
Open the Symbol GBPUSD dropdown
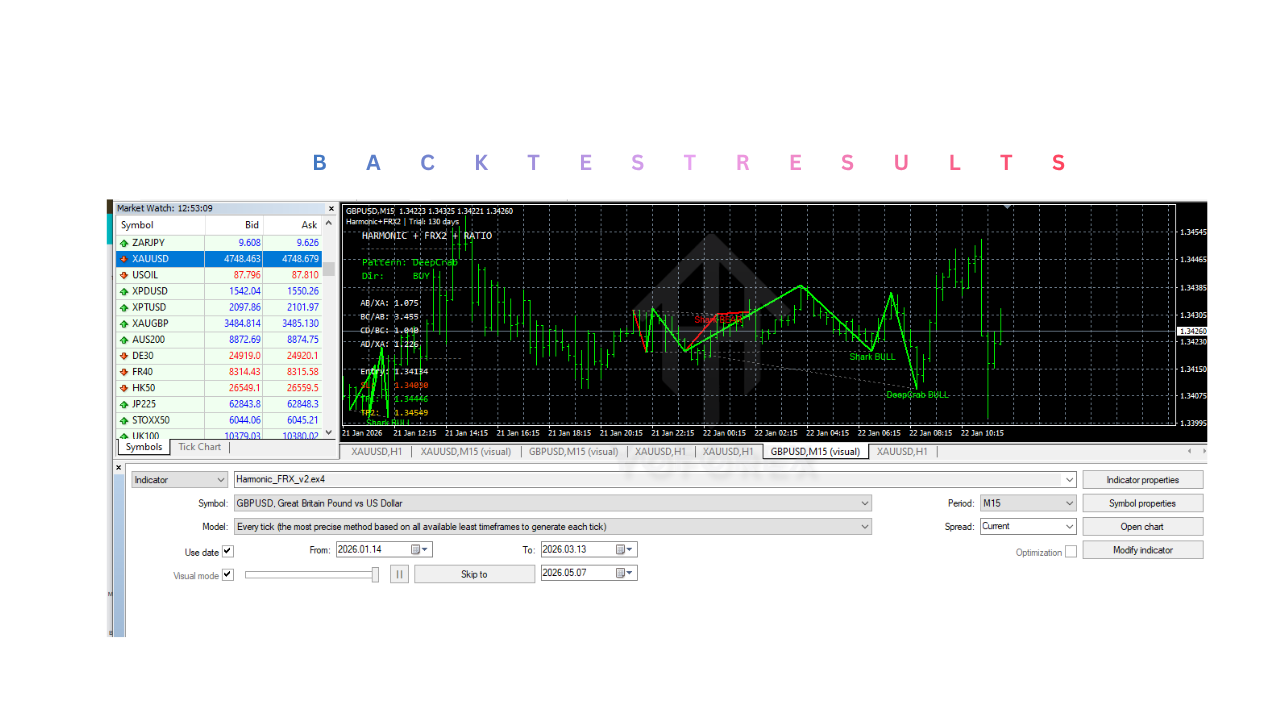(551, 503)
